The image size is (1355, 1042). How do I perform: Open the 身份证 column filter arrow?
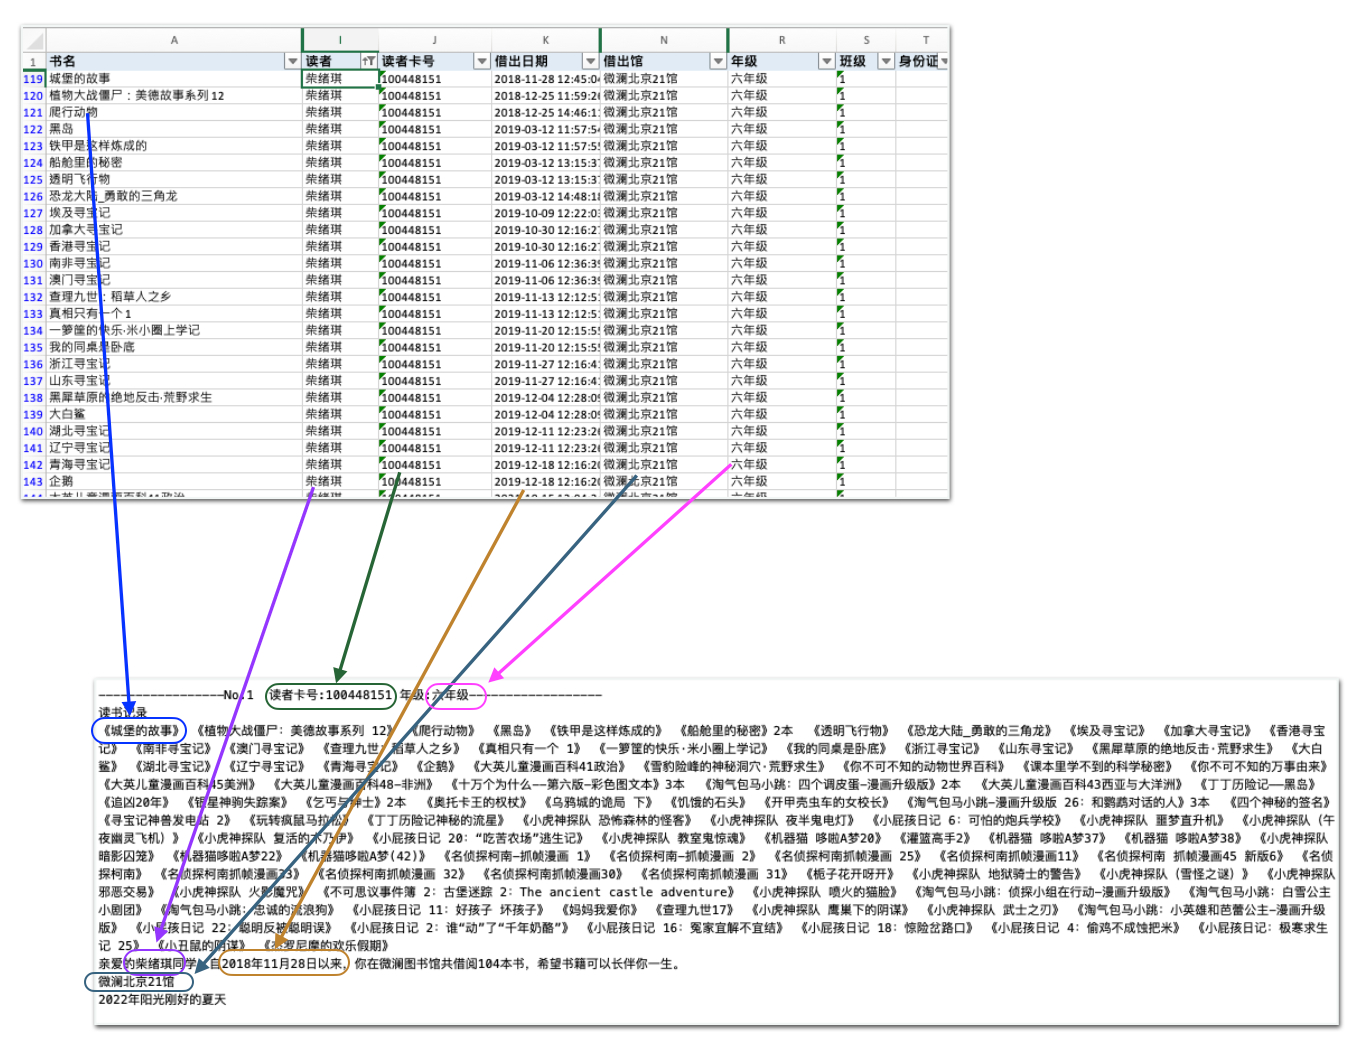943,62
